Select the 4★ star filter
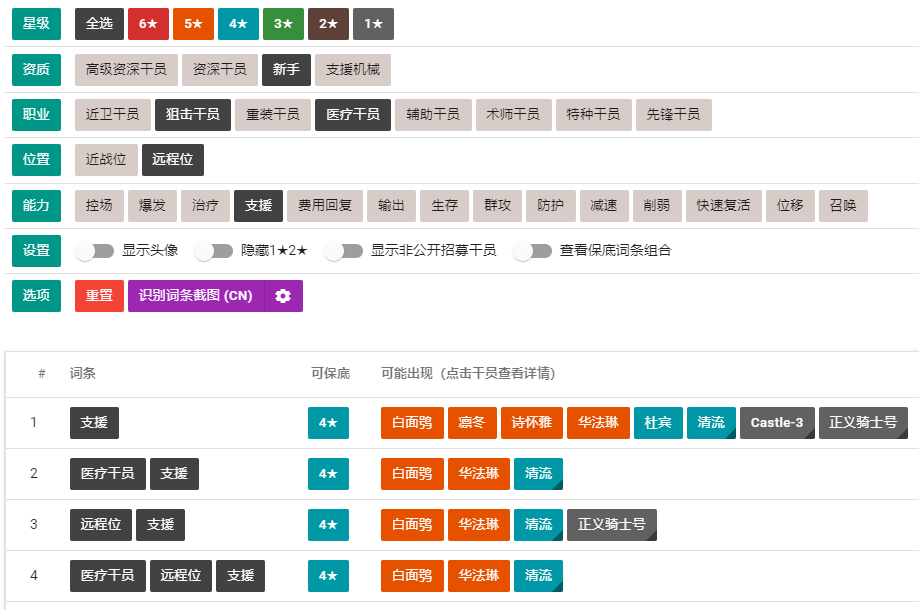The height and width of the screenshot is (610, 919). pyautogui.click(x=238, y=23)
